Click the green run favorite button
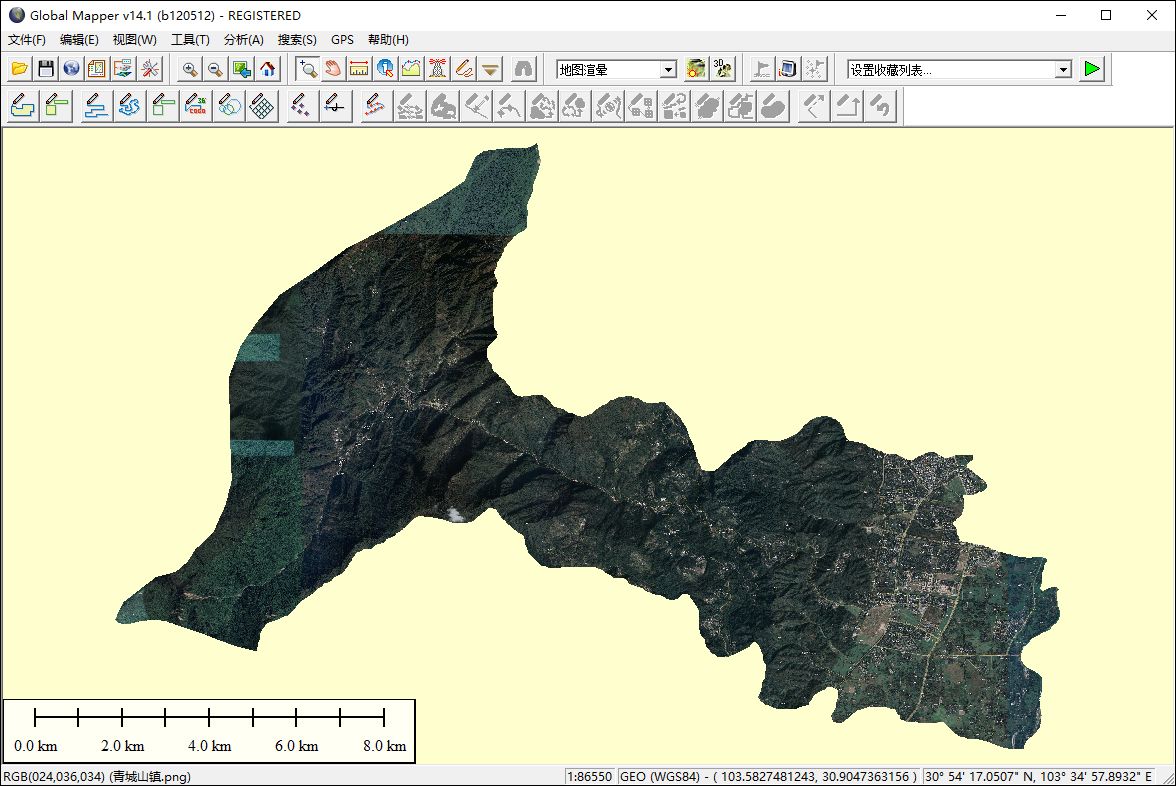 [x=1092, y=69]
